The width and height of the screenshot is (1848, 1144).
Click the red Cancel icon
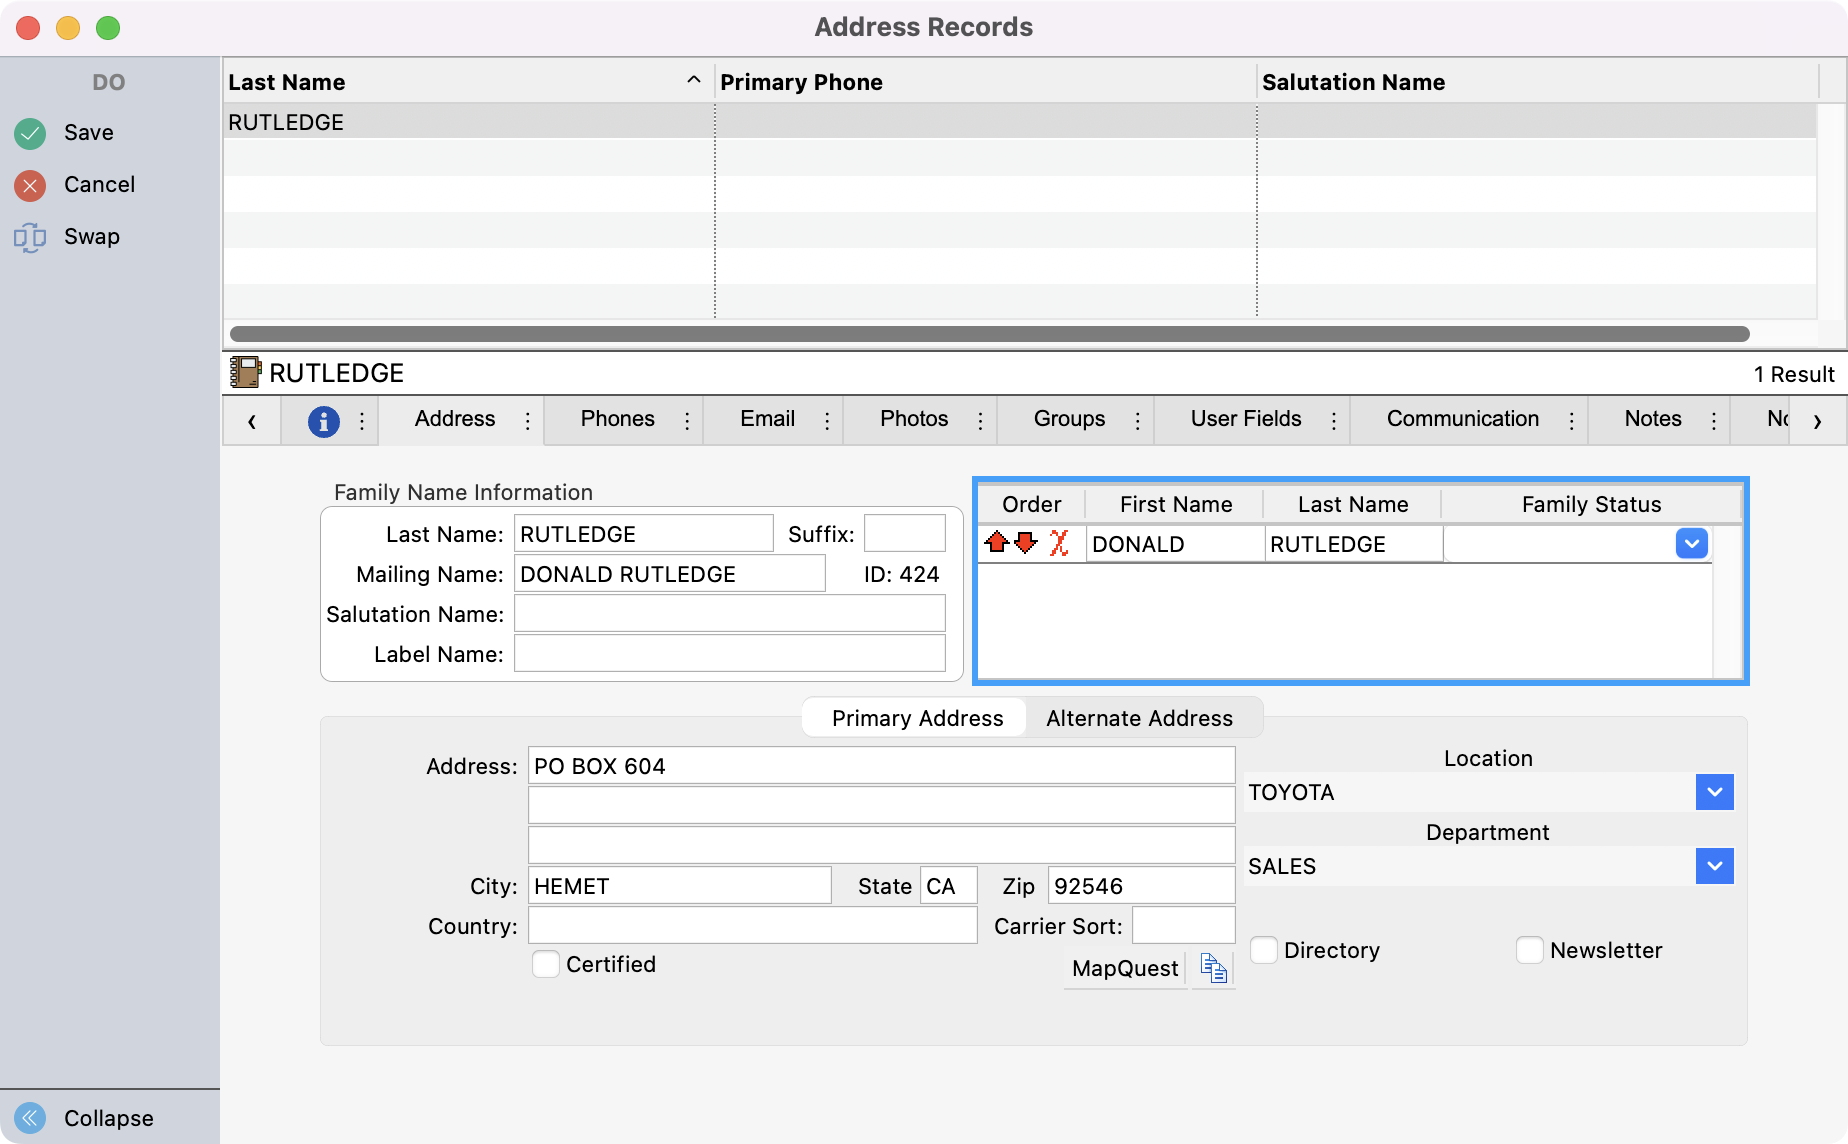pos(30,185)
